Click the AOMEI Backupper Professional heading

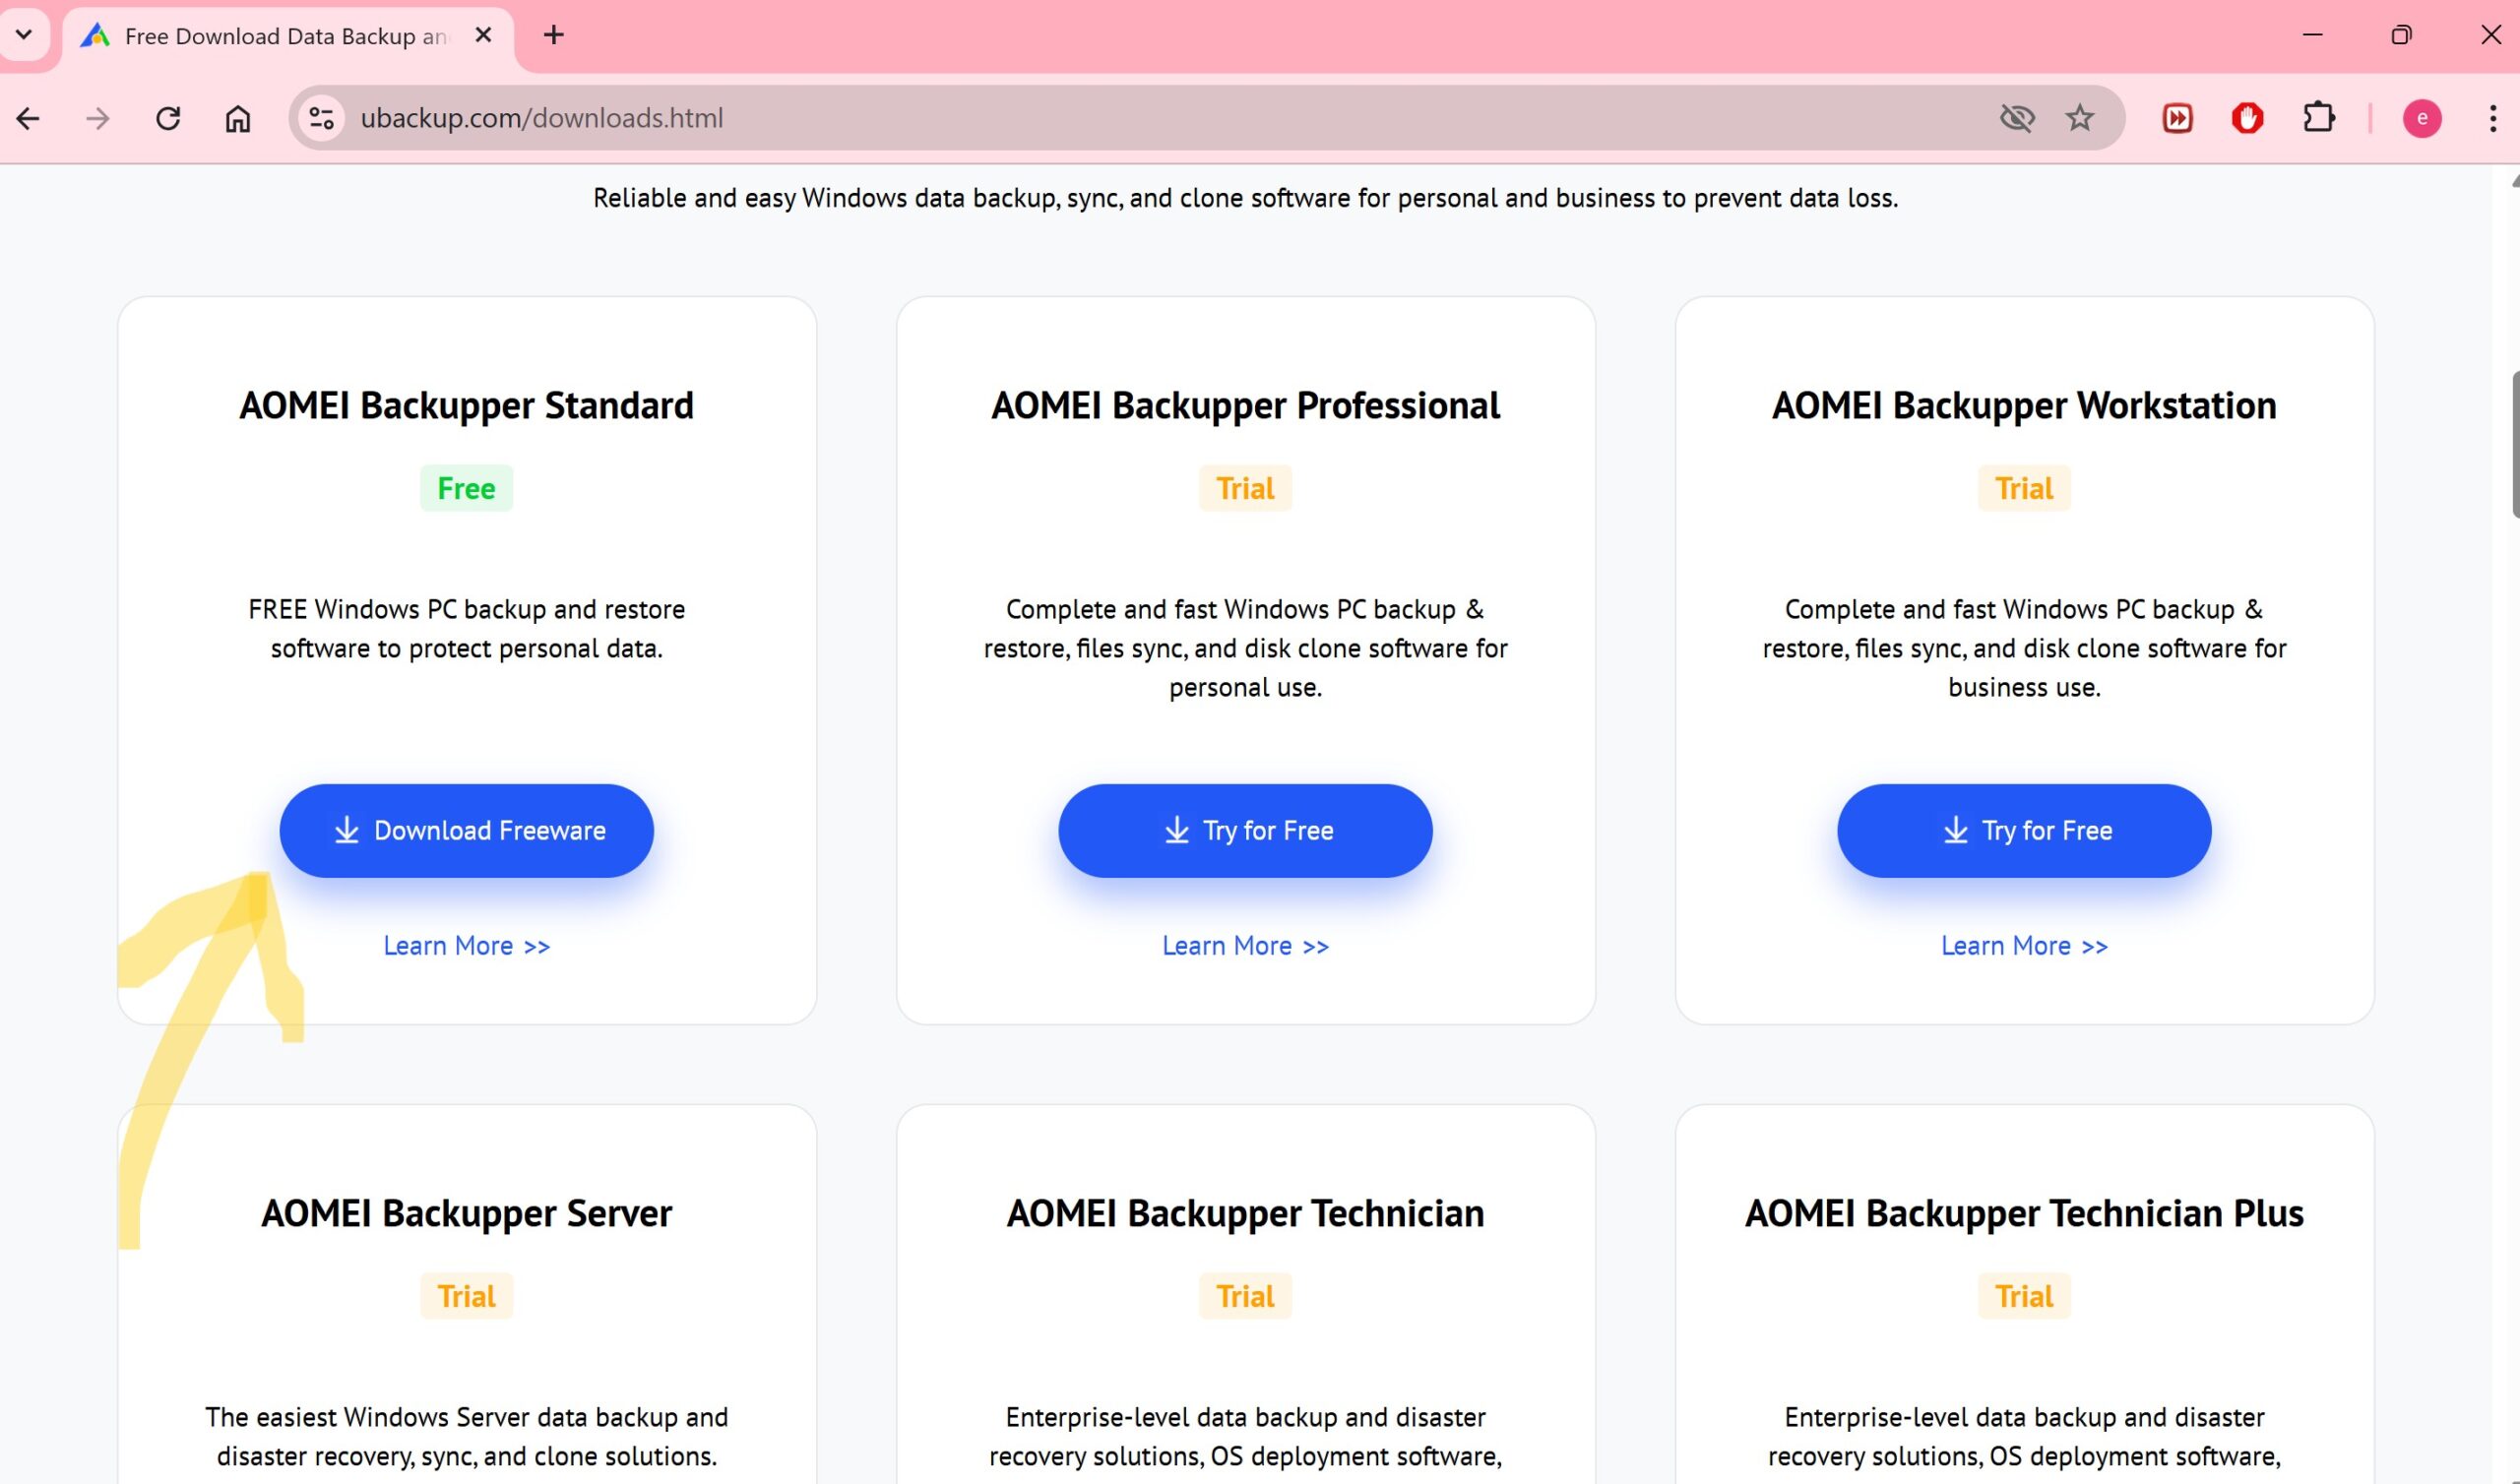pyautogui.click(x=1245, y=405)
